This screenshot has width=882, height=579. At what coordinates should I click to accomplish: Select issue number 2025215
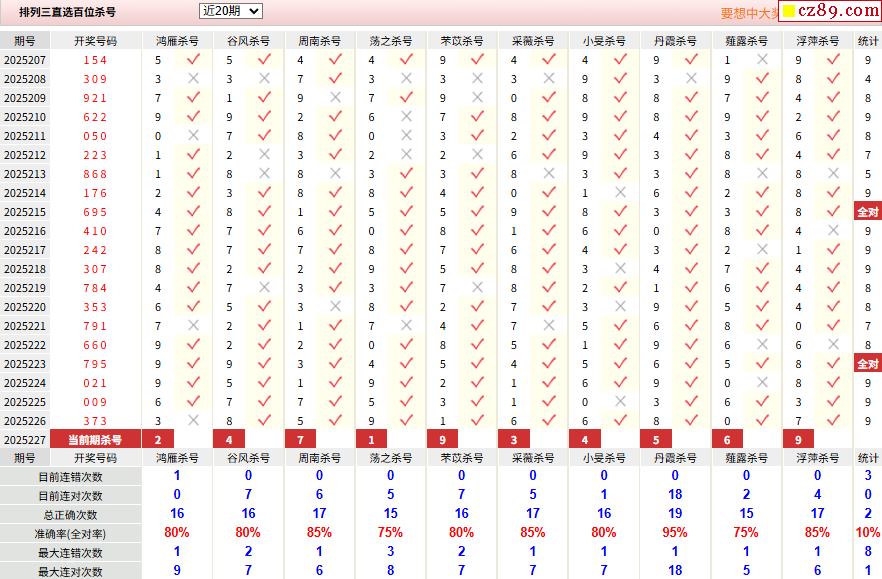(25, 212)
